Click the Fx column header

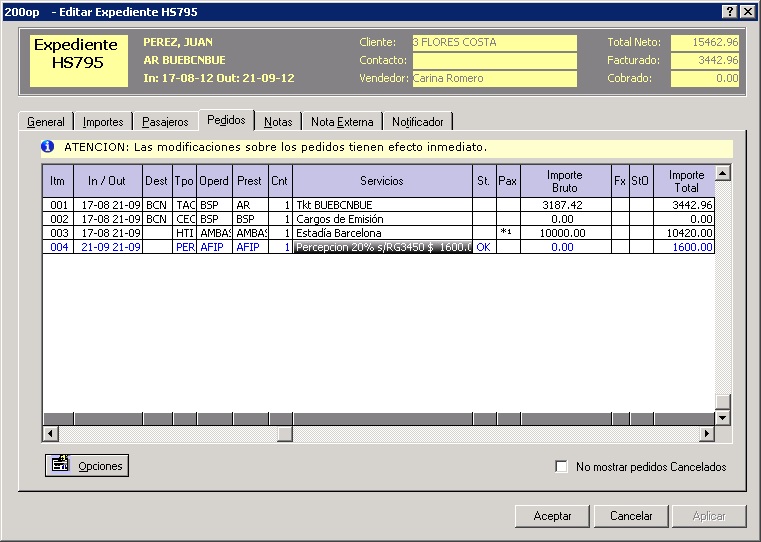tap(620, 181)
